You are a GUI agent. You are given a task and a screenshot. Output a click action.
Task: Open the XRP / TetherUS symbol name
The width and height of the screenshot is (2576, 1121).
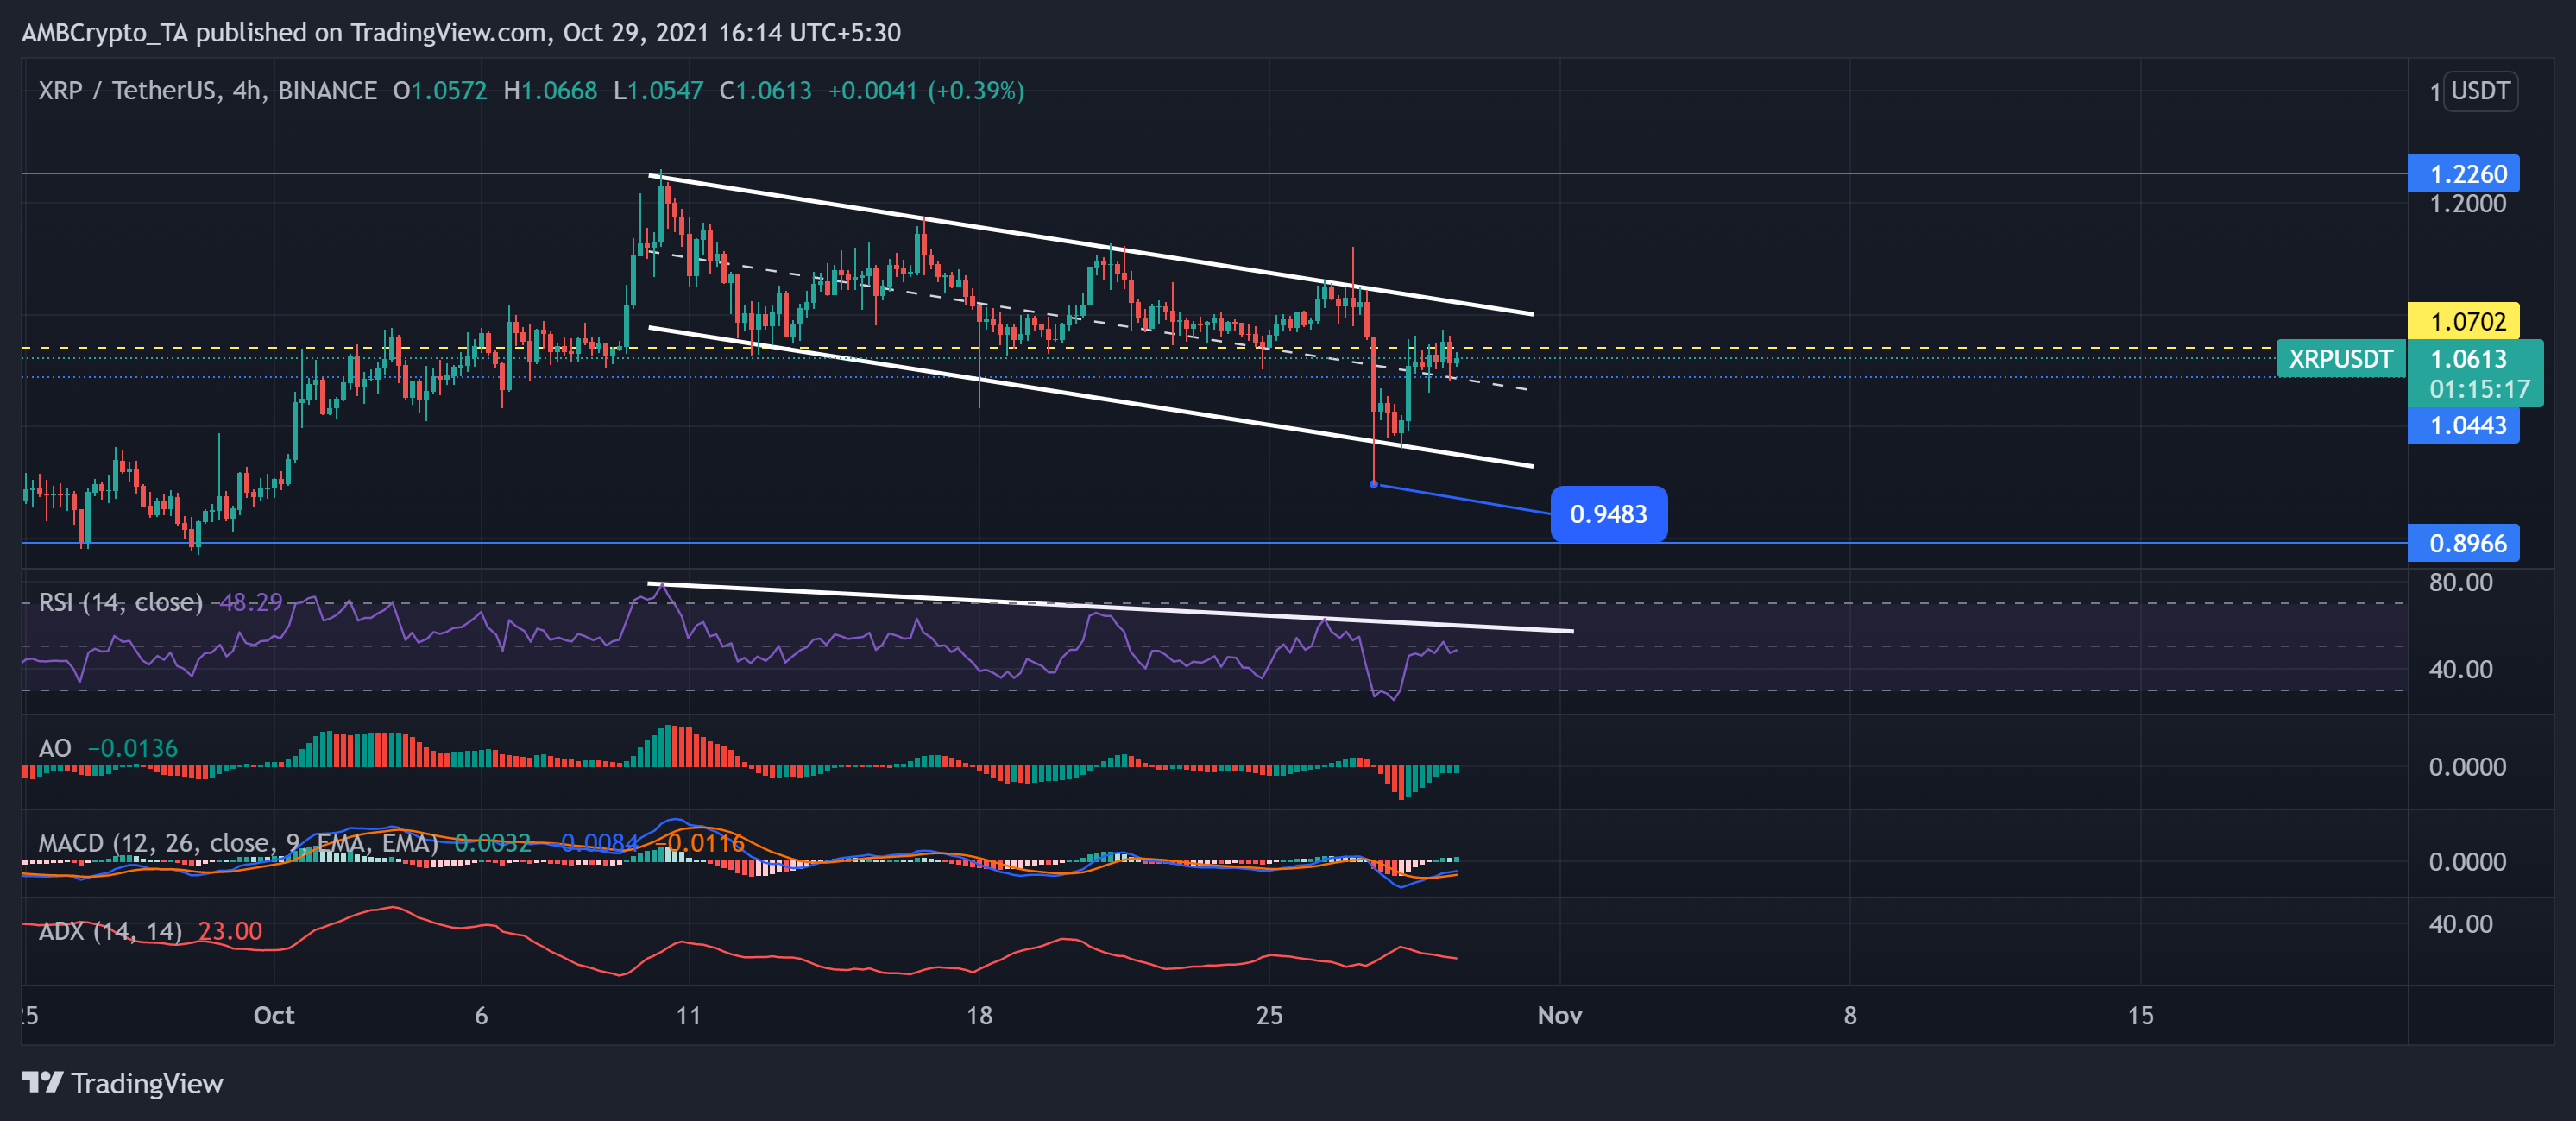[128, 90]
